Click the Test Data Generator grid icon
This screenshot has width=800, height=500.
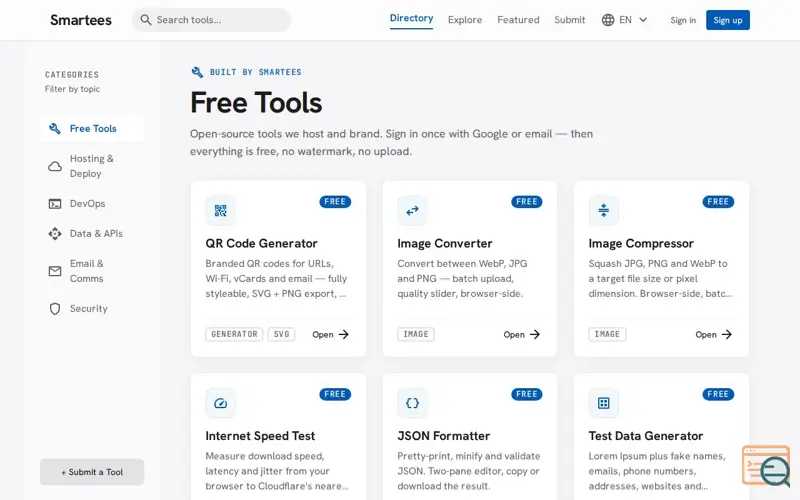tap(604, 403)
